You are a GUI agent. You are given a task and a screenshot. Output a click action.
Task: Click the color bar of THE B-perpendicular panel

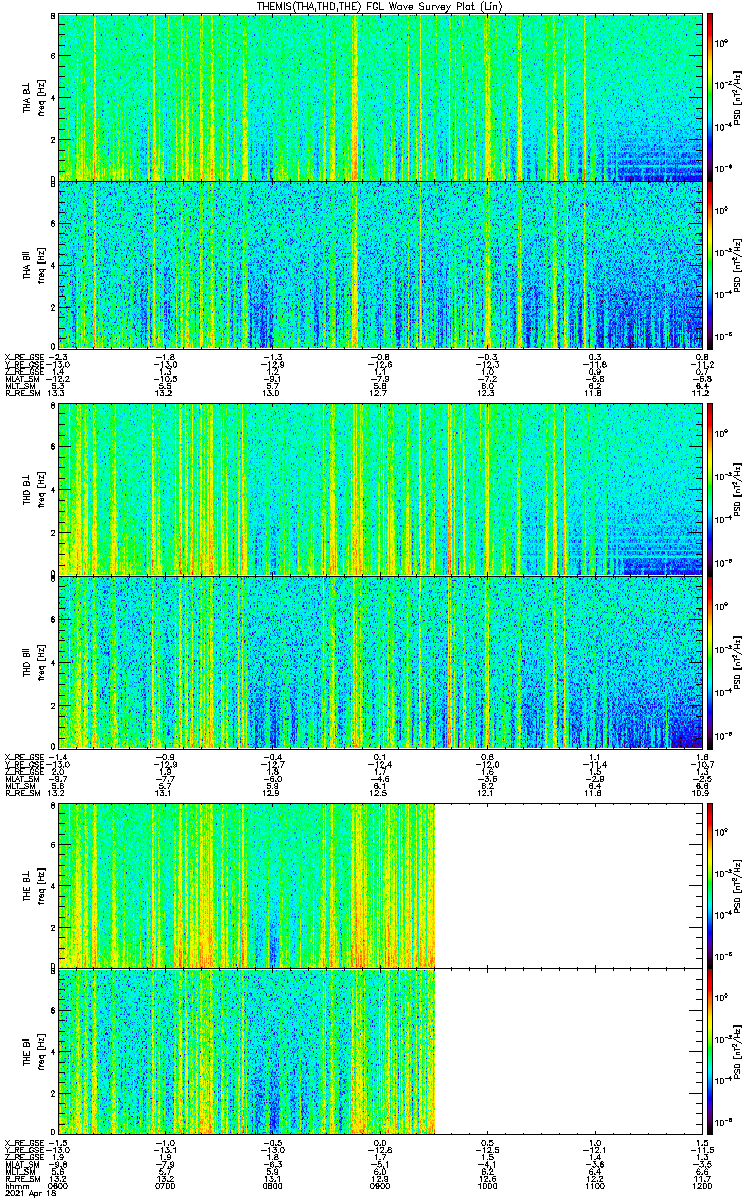[710, 885]
